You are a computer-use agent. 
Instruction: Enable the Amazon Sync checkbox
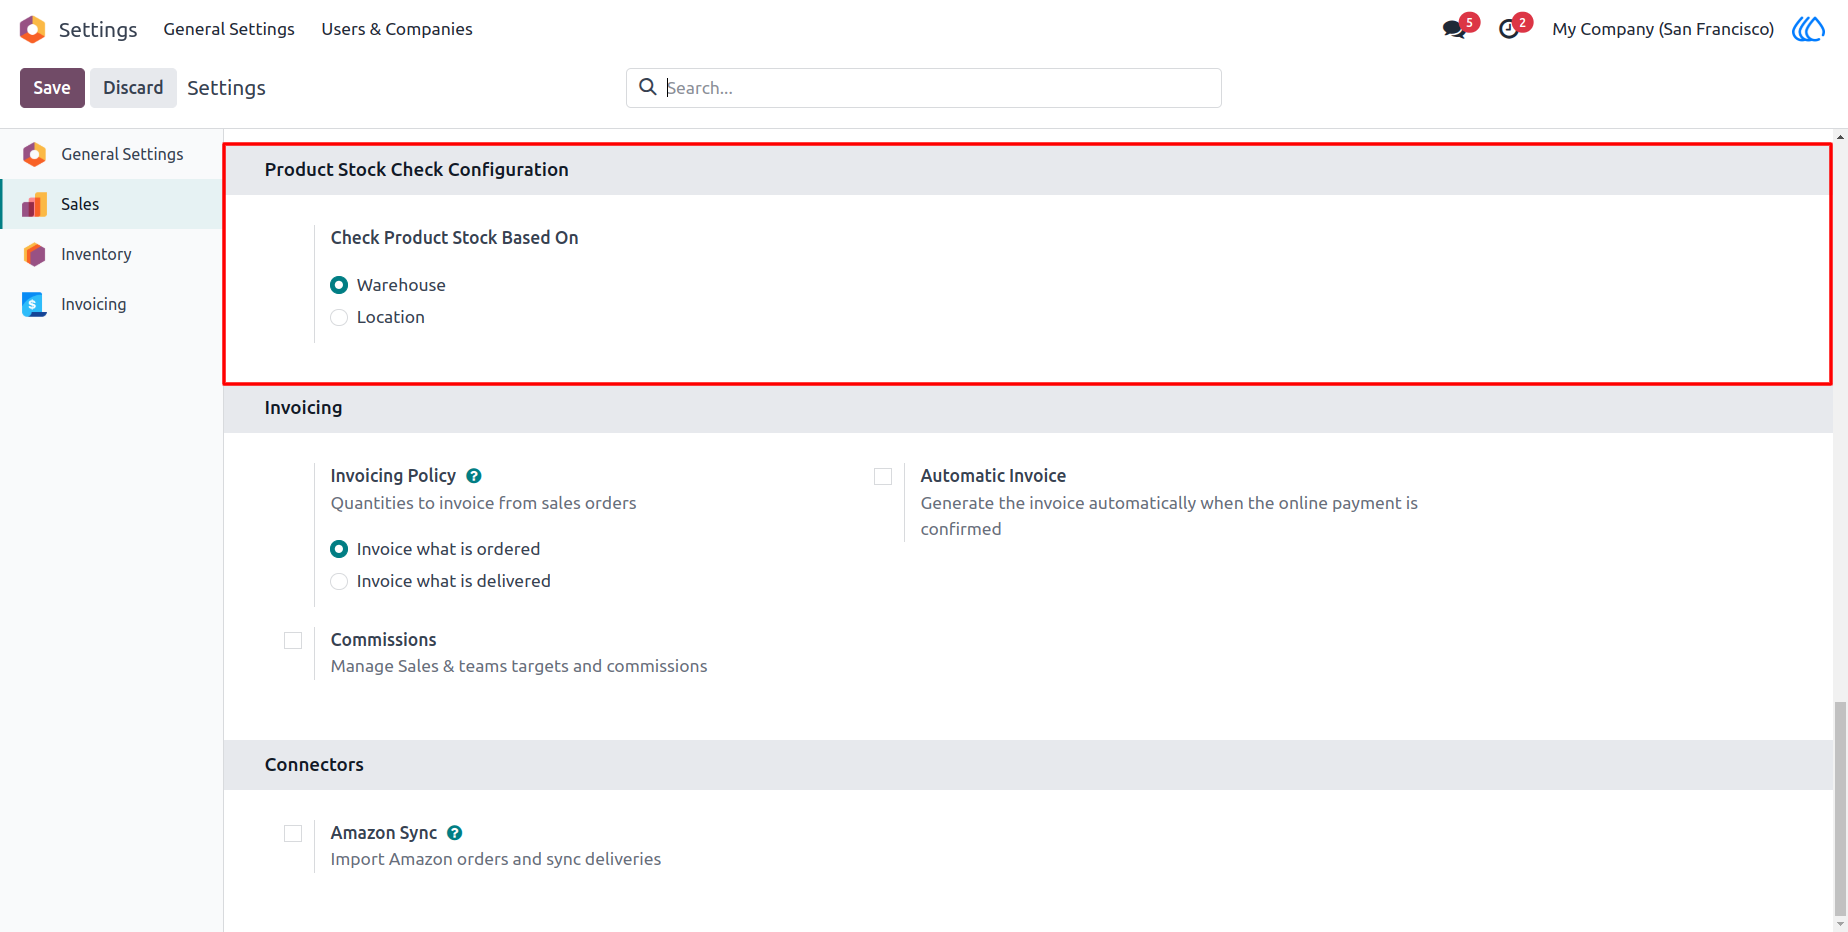(293, 833)
